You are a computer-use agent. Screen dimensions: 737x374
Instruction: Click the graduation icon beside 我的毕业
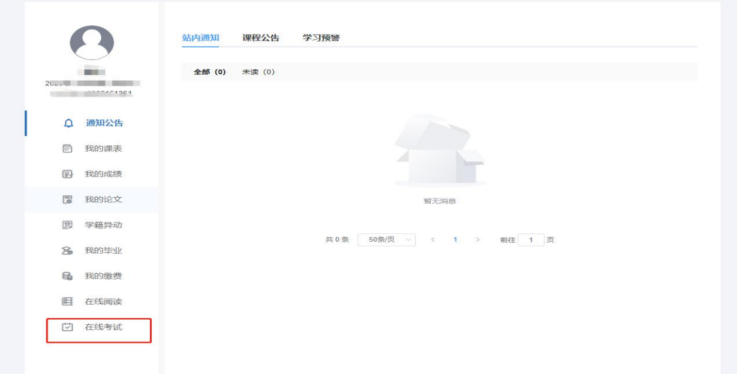pyautogui.click(x=67, y=250)
